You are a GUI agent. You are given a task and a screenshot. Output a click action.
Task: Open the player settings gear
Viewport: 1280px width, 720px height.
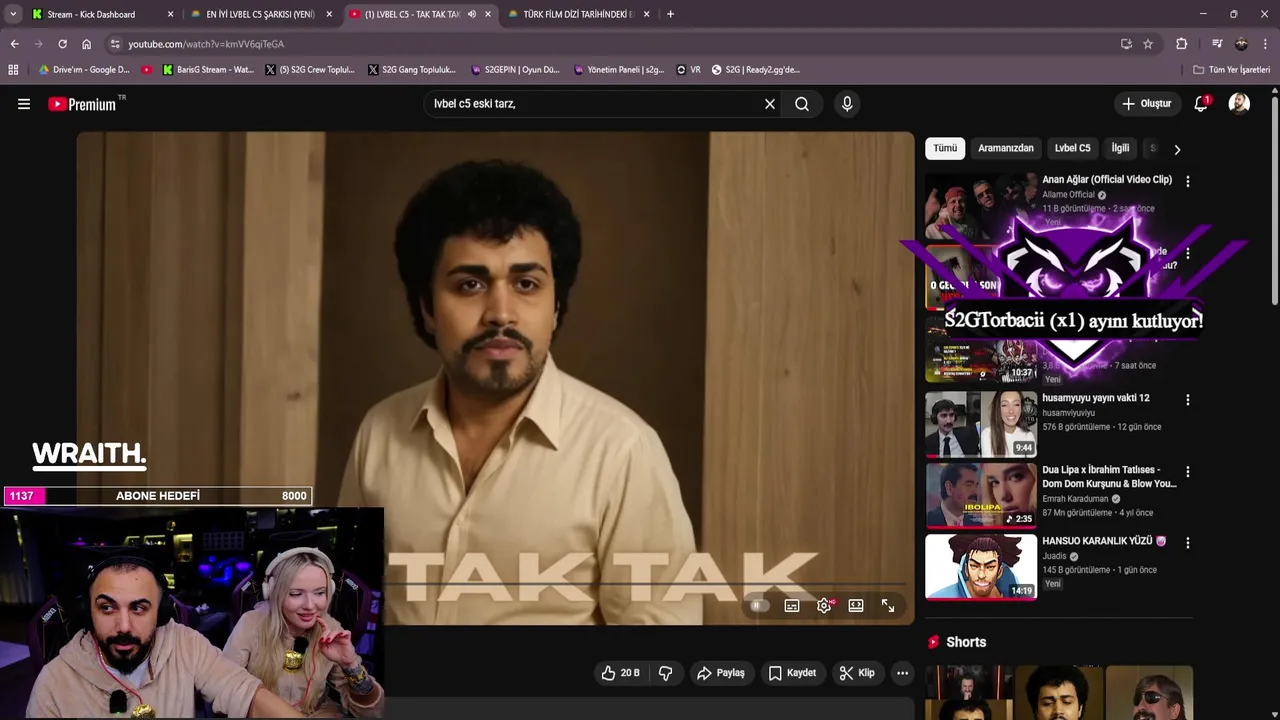[x=824, y=606]
